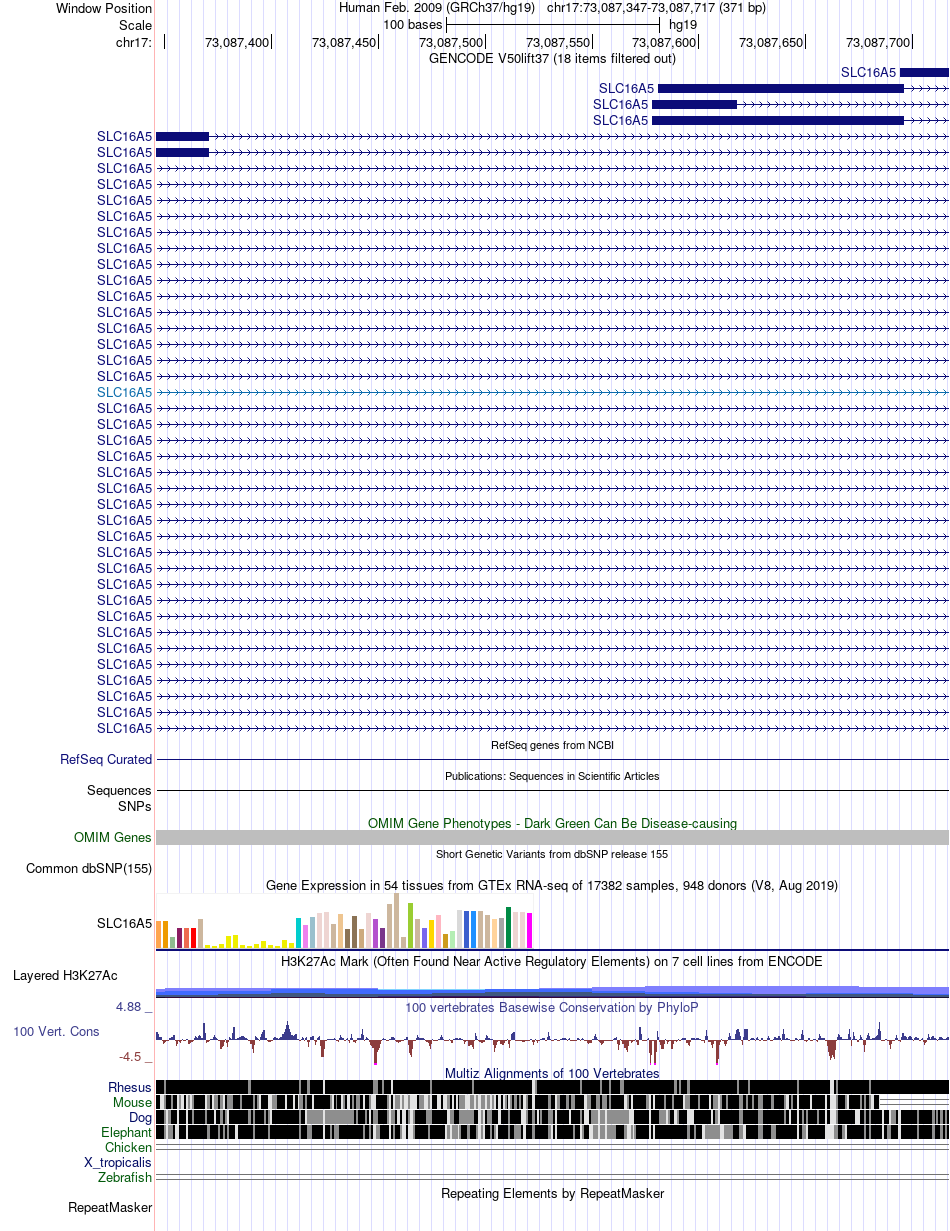Viewport: 950px width, 1231px height.
Task: Click the Window Position label
Action: point(104,8)
